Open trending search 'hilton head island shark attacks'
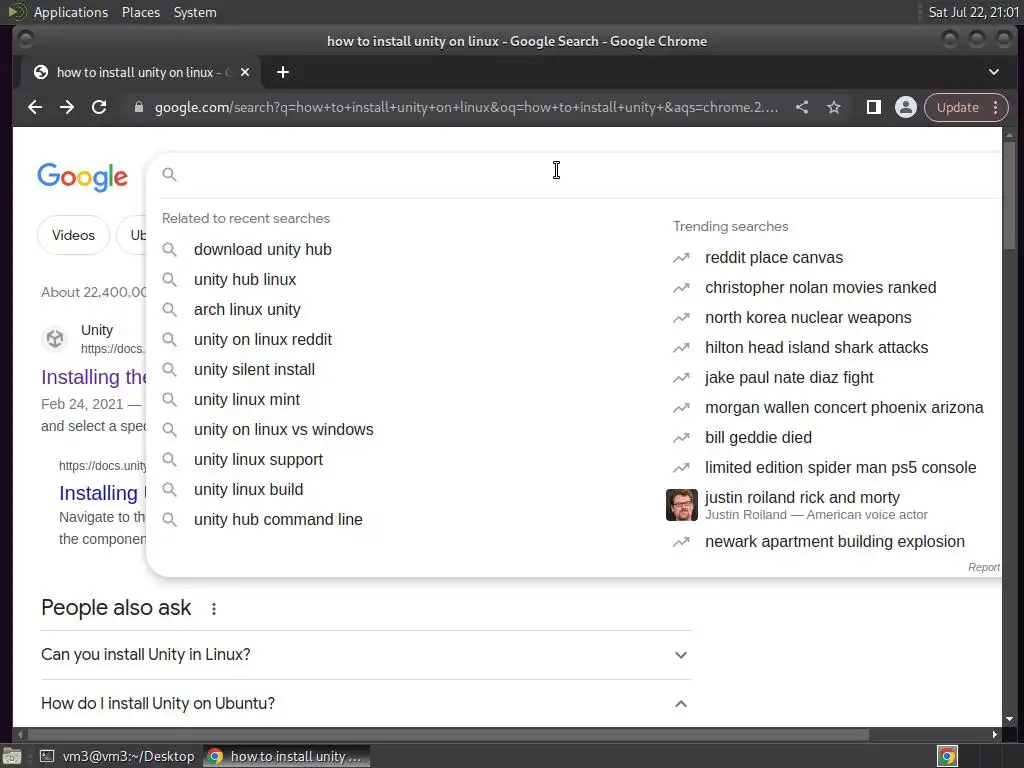Viewport: 1024px width, 768px height. 816,347
